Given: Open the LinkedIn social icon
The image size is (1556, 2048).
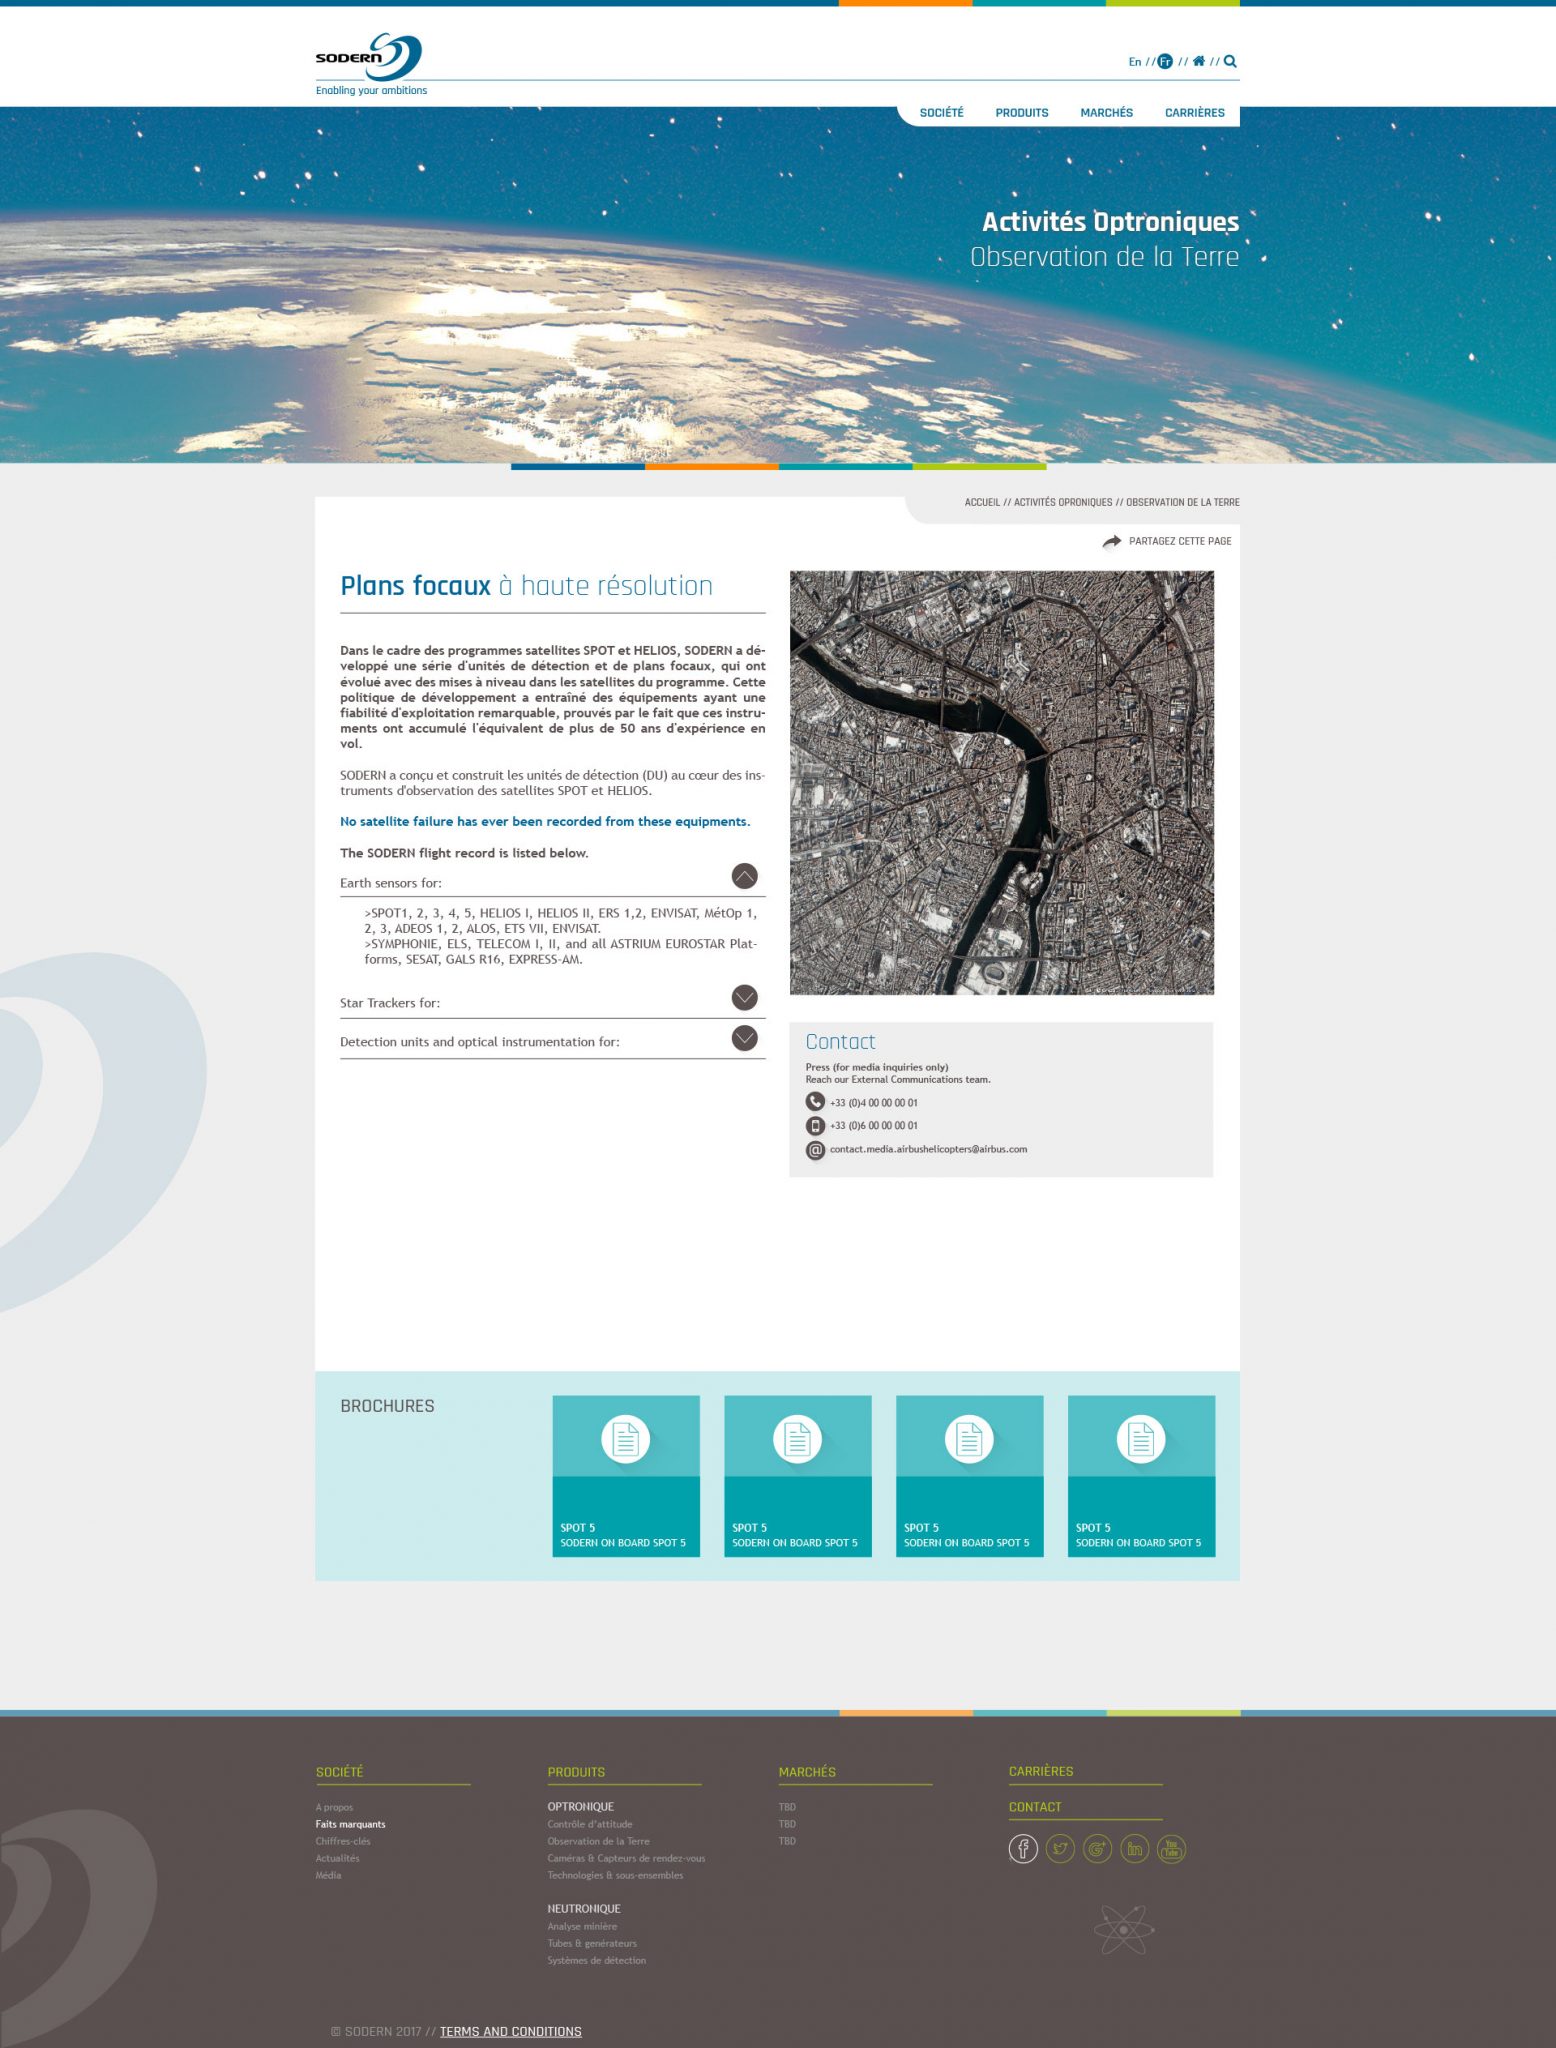Looking at the screenshot, I should click(x=1134, y=1849).
